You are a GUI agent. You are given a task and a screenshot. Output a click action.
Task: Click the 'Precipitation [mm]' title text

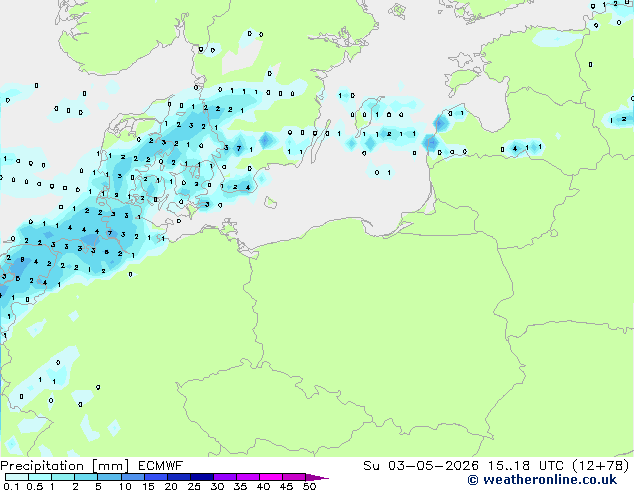[64, 466]
